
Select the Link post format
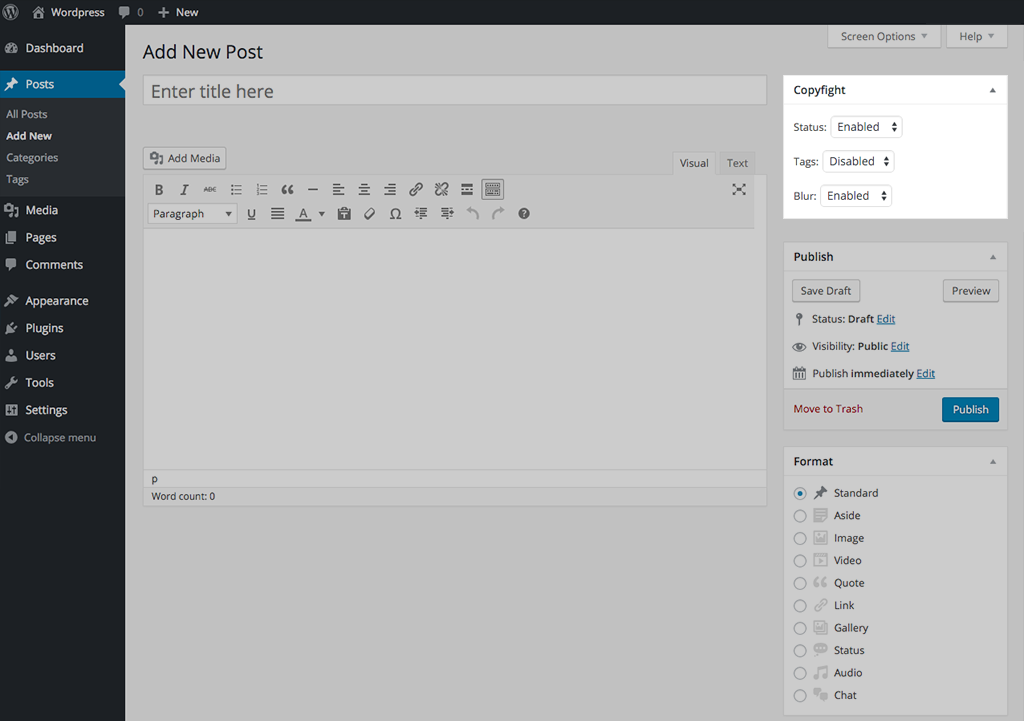pyautogui.click(x=800, y=606)
